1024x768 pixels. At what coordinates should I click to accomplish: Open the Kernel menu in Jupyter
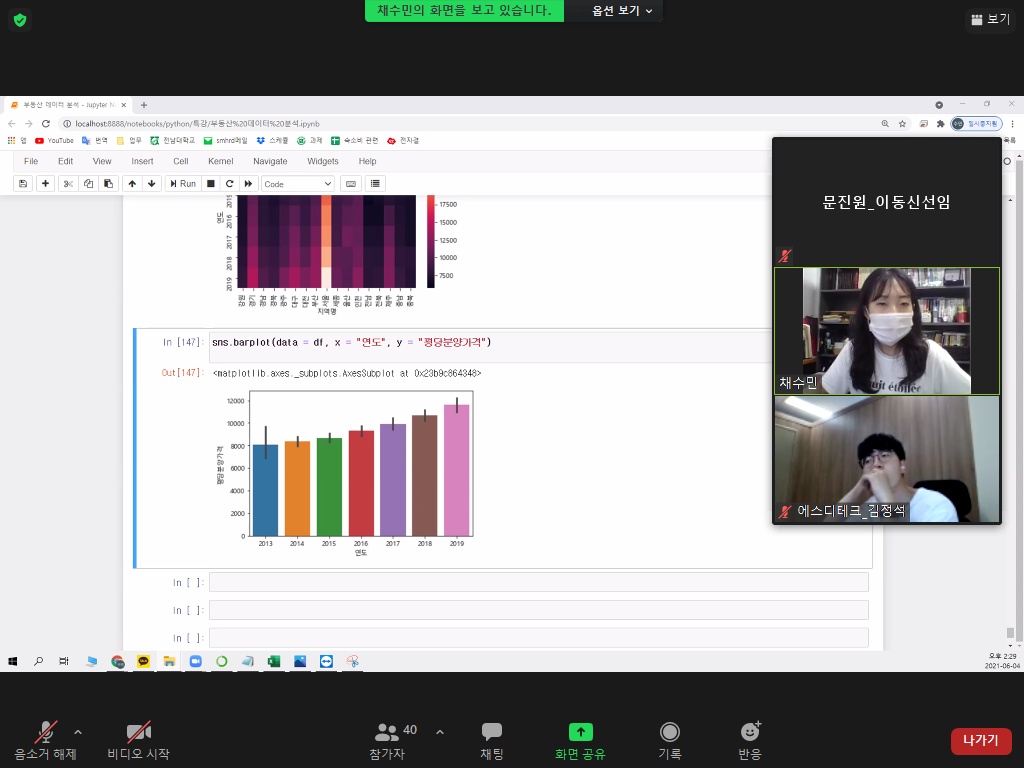pos(220,161)
